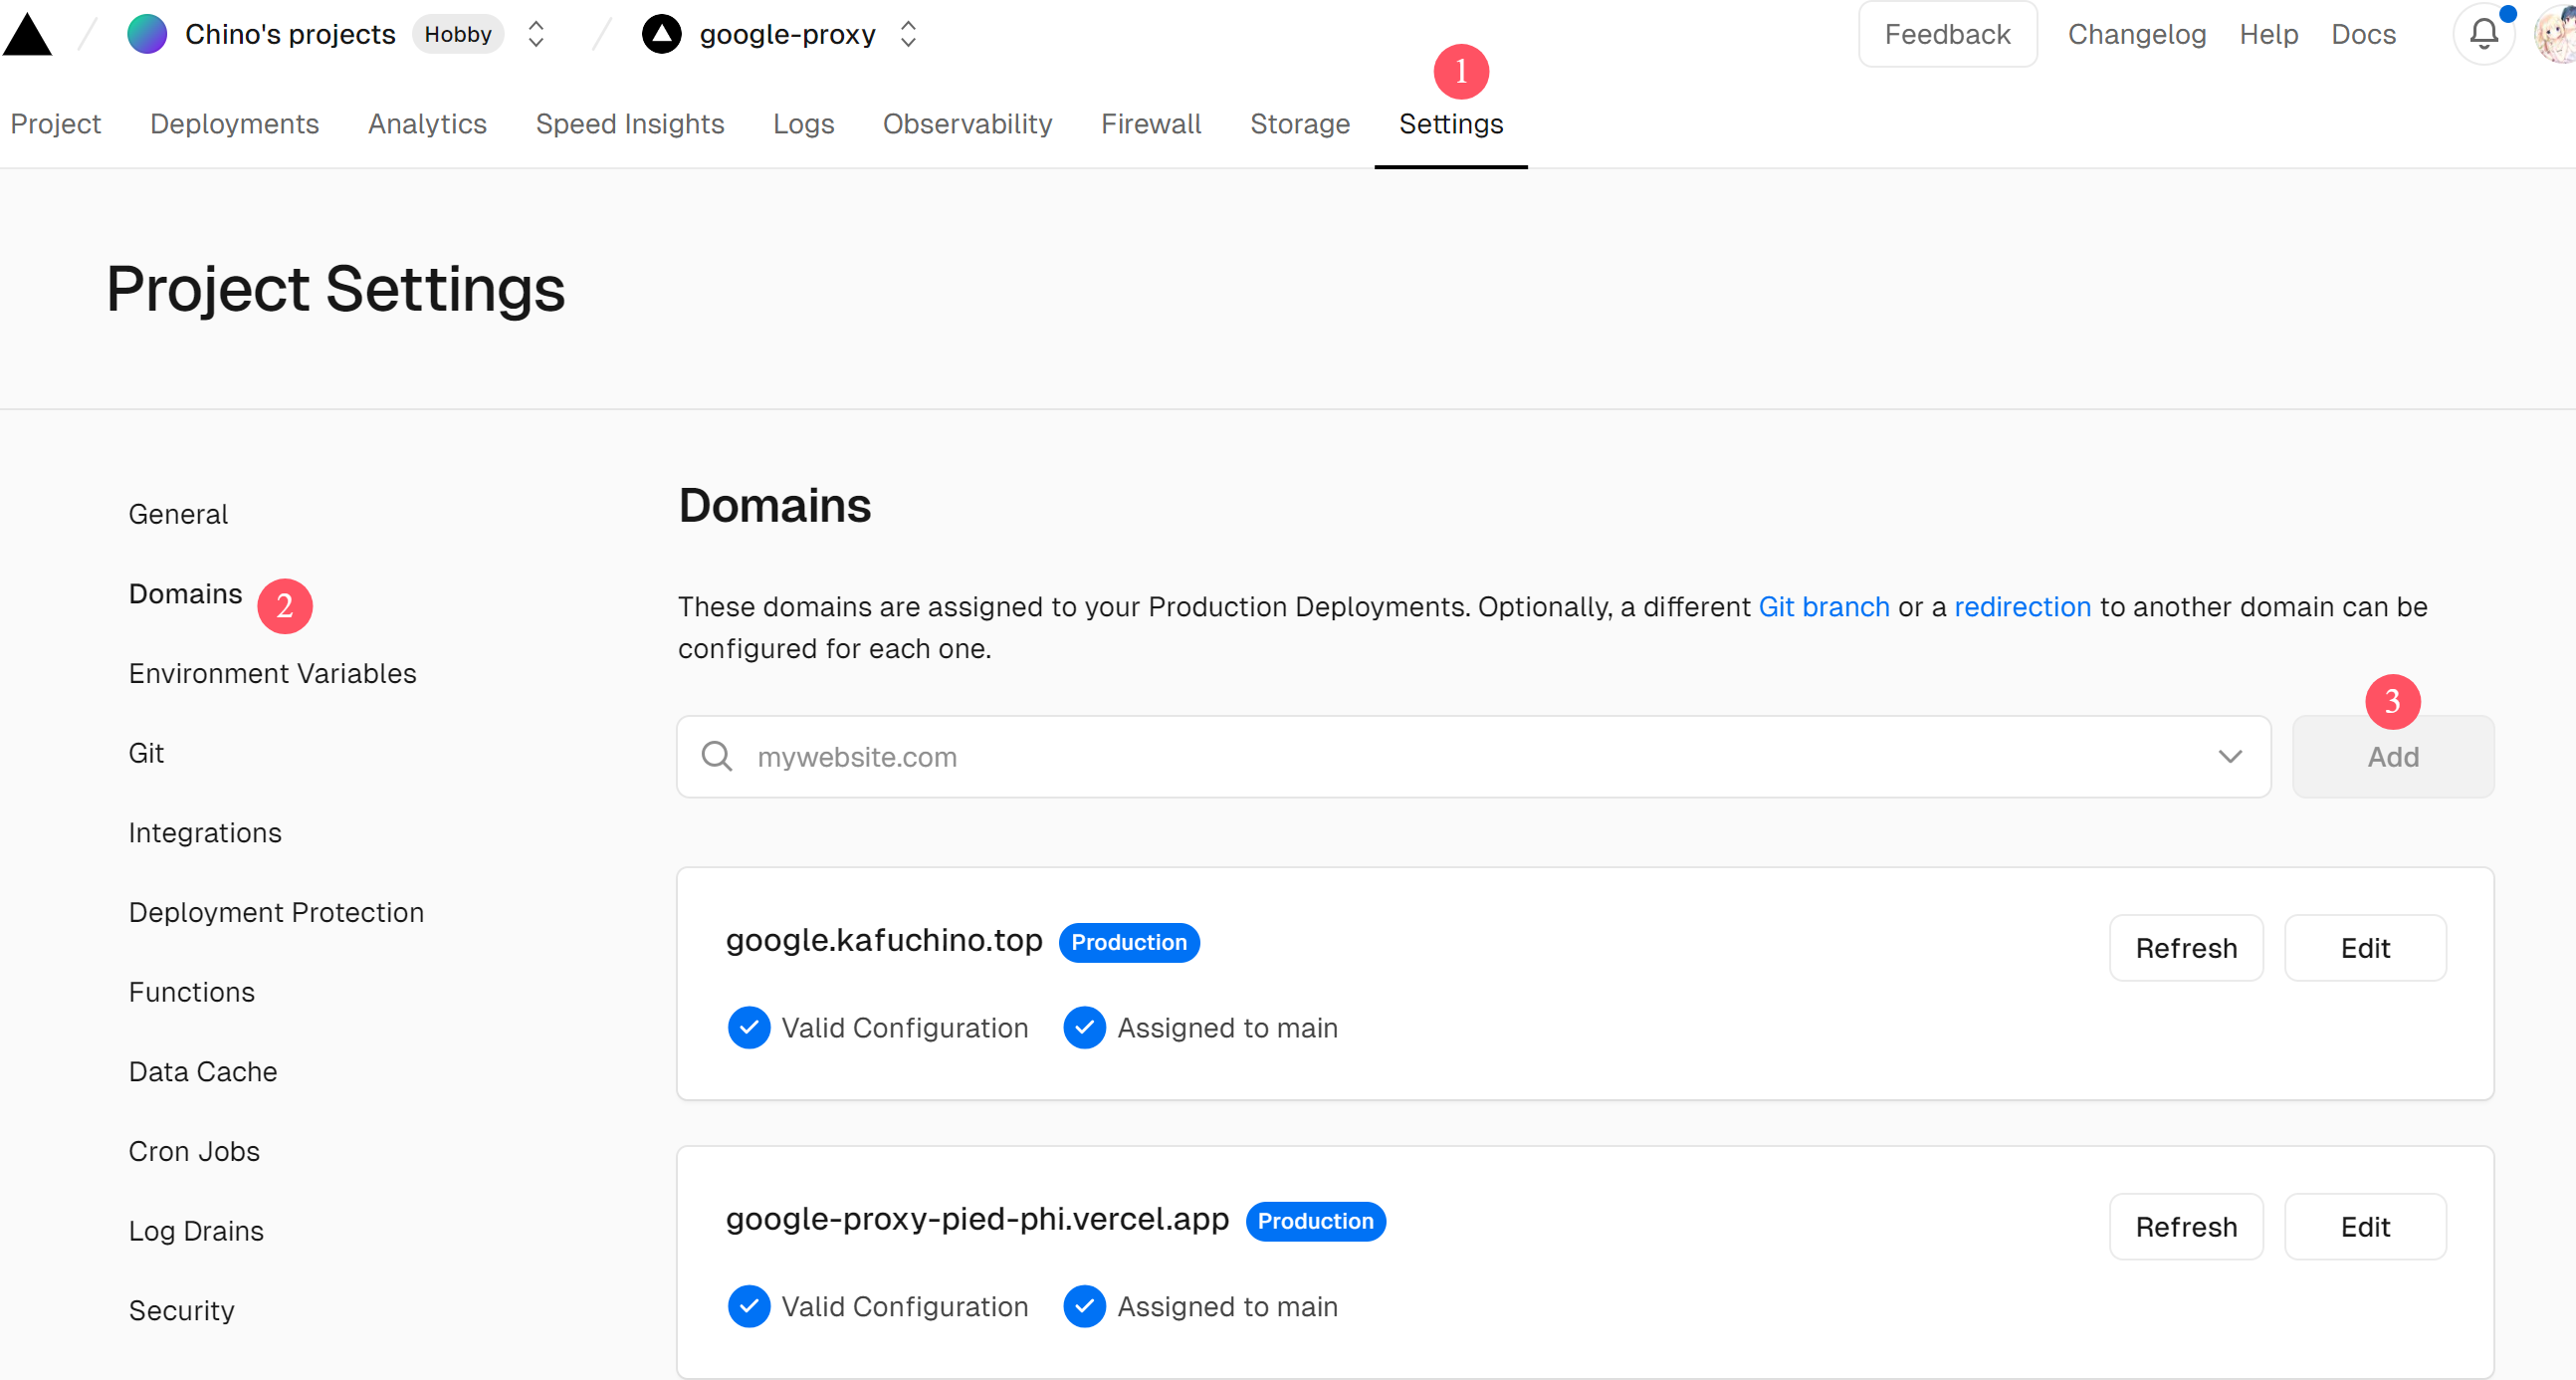Follow the redirection link
Viewport: 2576px width, 1380px height.
pos(2022,607)
